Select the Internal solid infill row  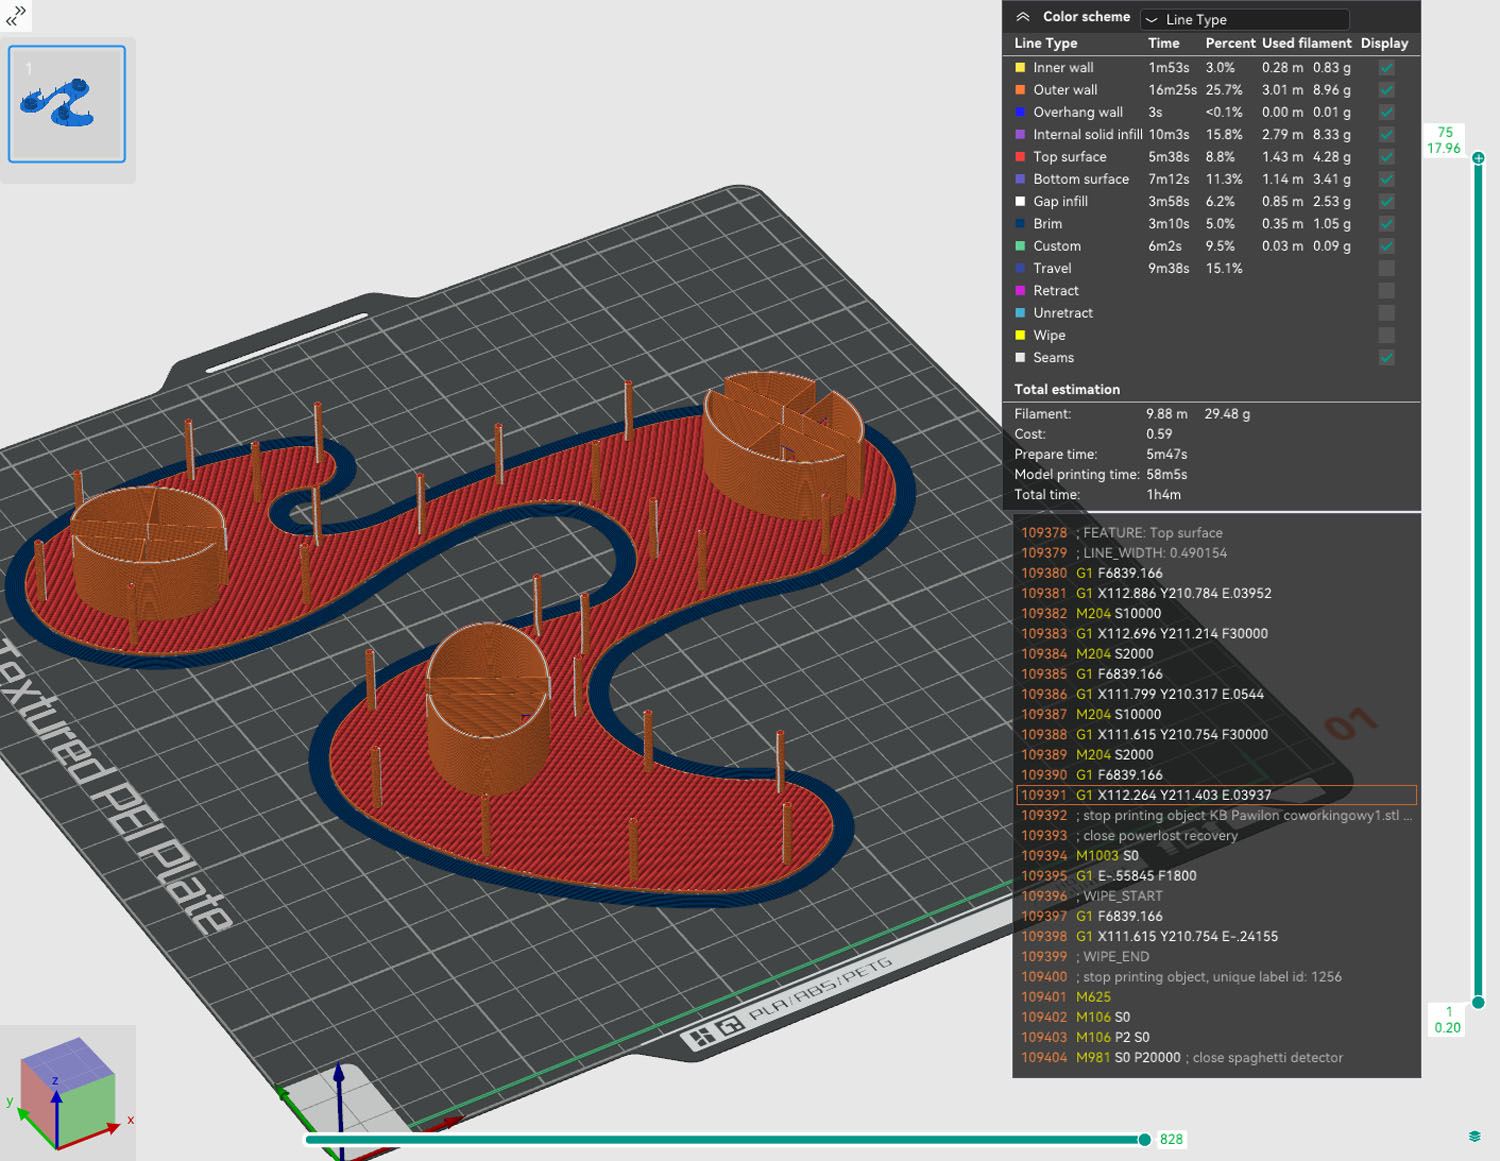1087,135
